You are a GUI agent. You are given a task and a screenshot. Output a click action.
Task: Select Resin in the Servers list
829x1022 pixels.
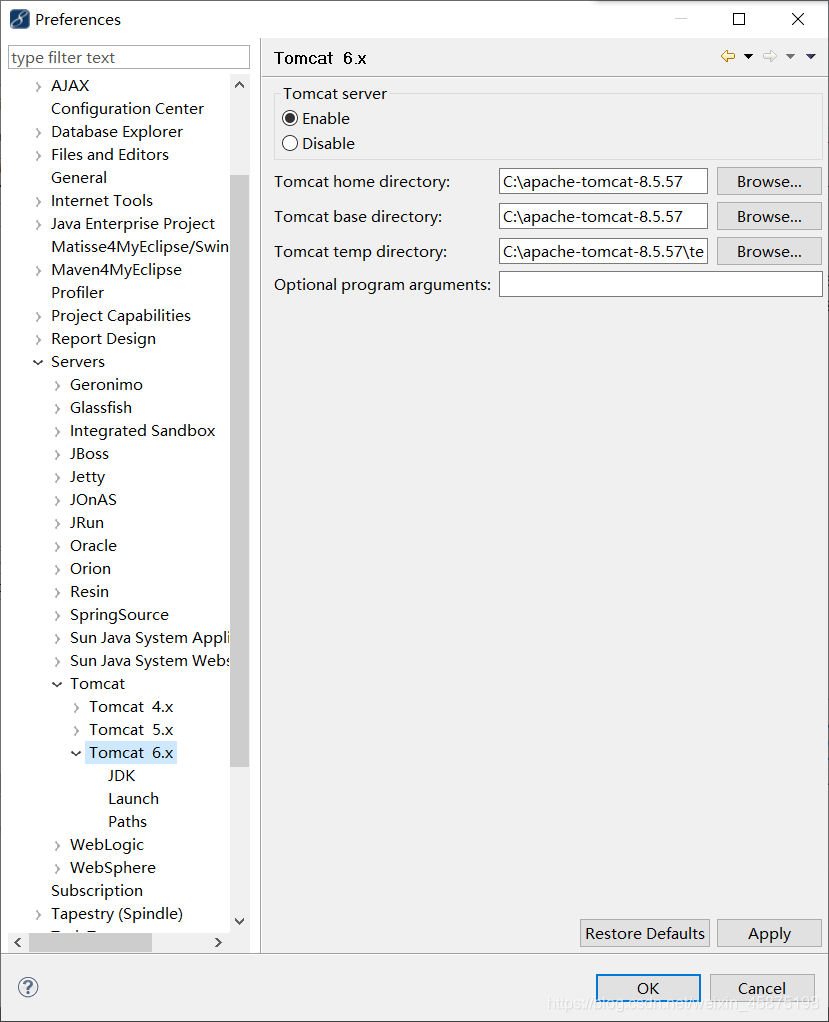coord(89,591)
